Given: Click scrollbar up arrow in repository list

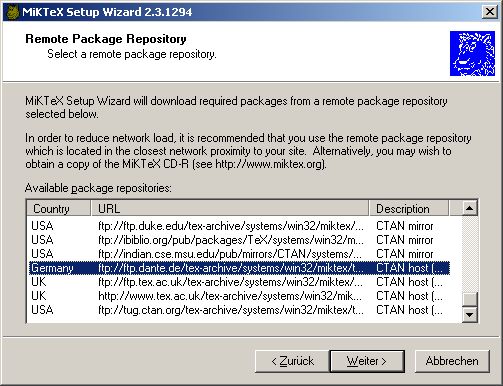Looking at the screenshot, I should coord(469,209).
